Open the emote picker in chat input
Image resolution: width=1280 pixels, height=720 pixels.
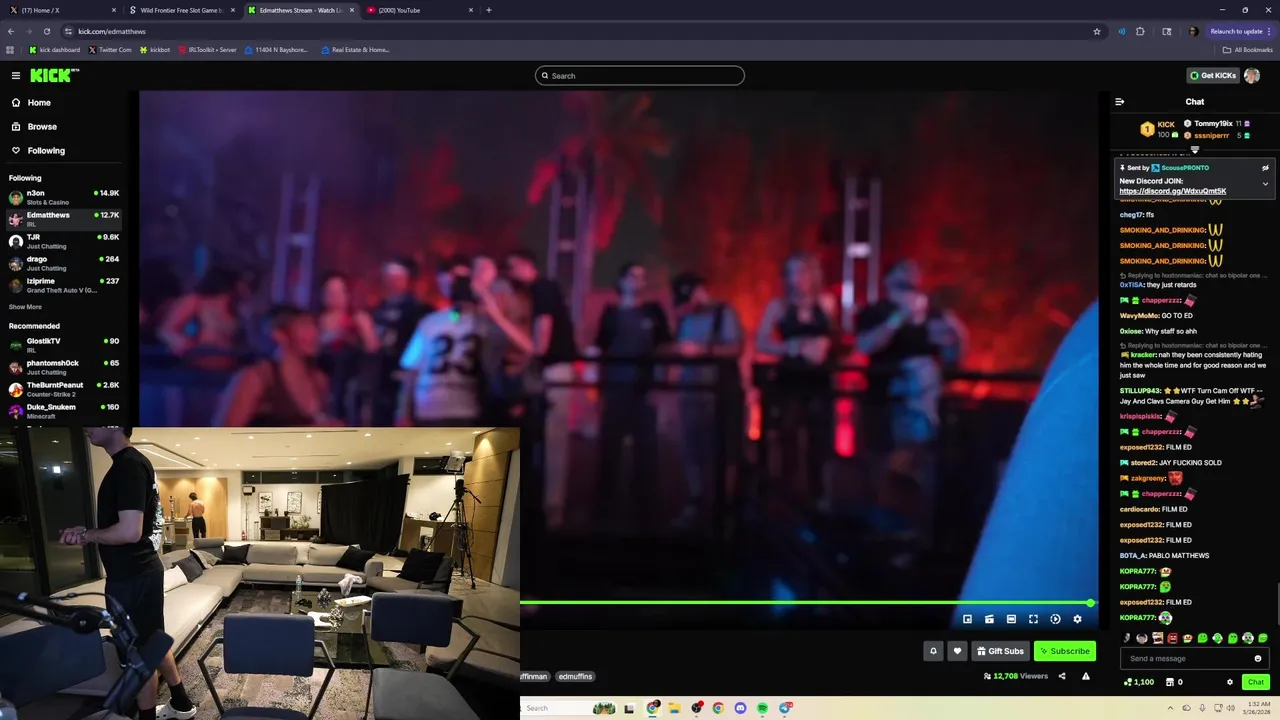click(1258, 658)
